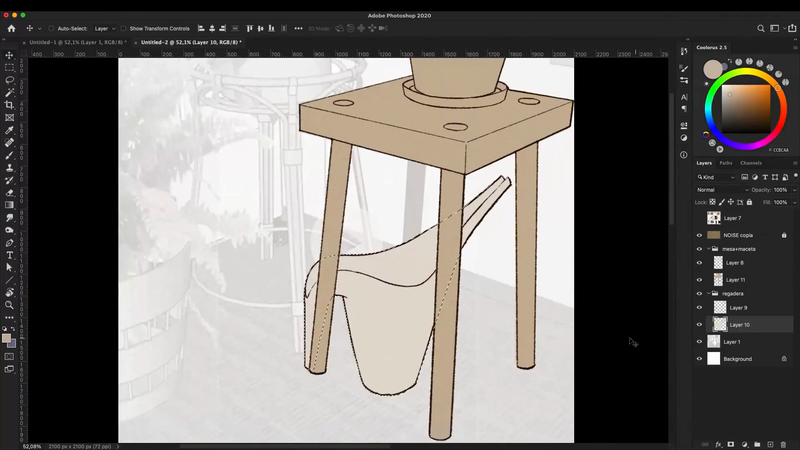Select the Move tool in the toolbar
Screen dimensions: 800x450
(10, 56)
